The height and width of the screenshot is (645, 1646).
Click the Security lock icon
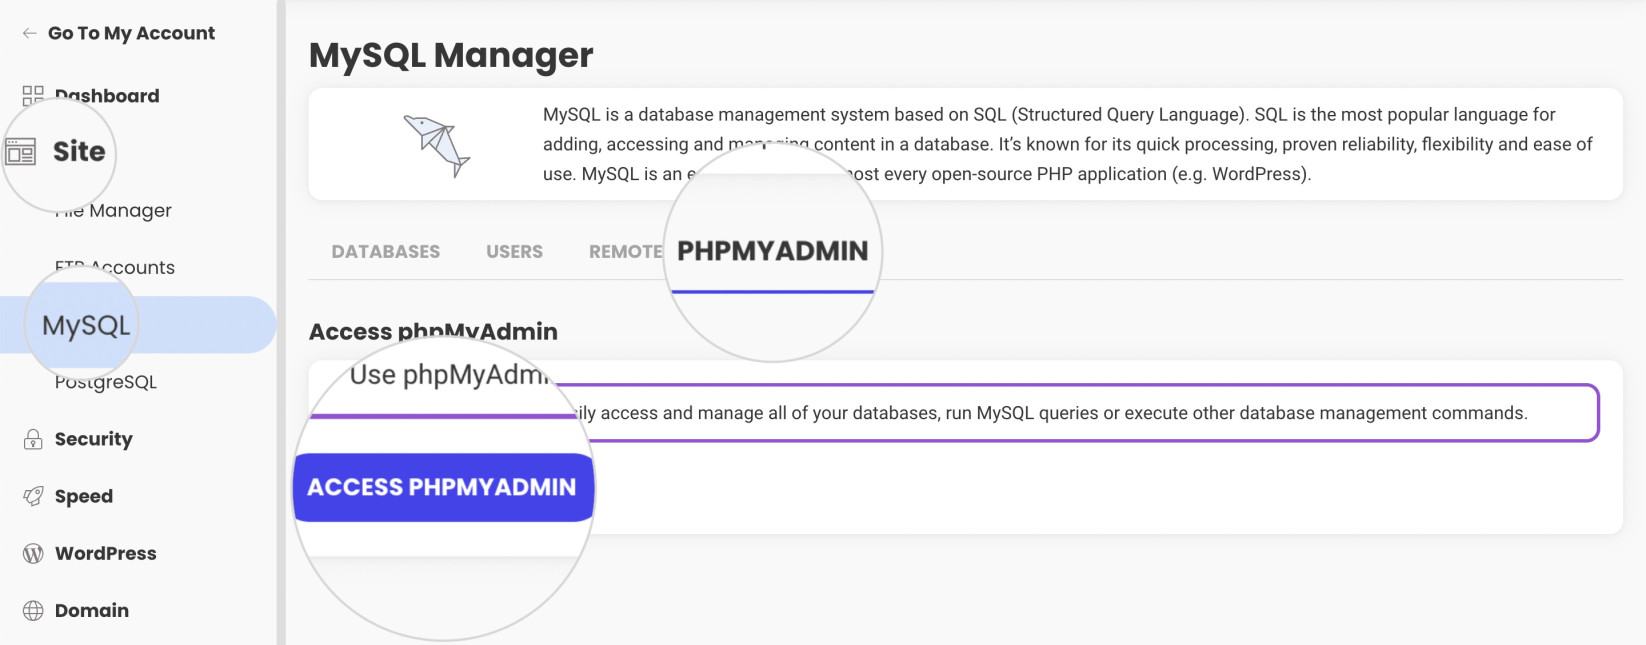pos(33,439)
